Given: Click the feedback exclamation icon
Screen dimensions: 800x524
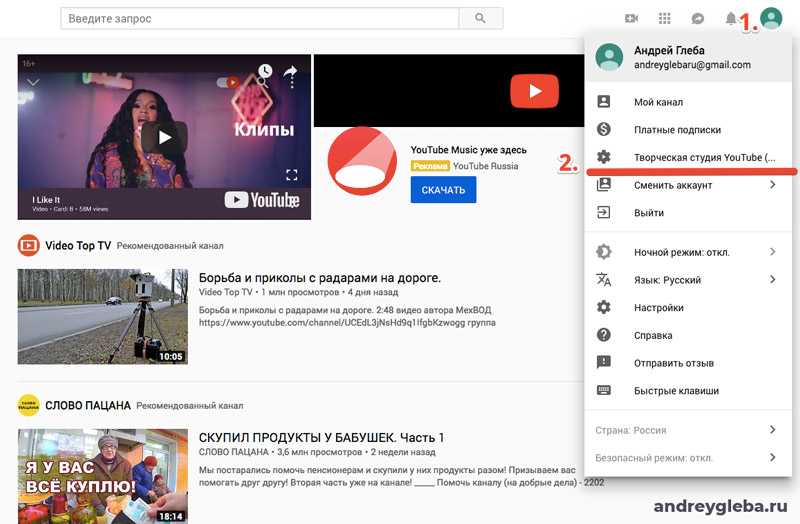Looking at the screenshot, I should point(604,362).
